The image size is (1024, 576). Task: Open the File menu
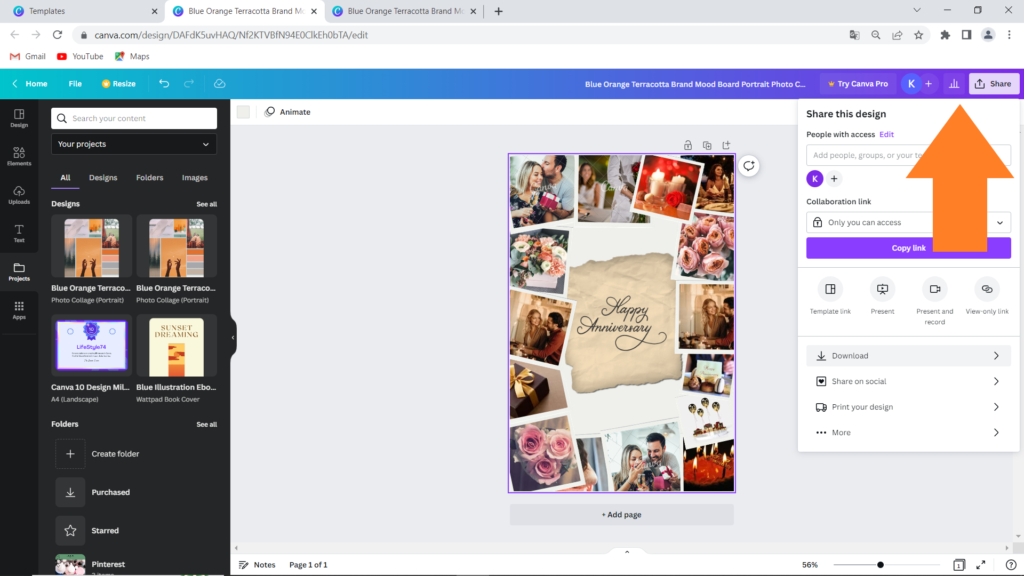pyautogui.click(x=75, y=84)
